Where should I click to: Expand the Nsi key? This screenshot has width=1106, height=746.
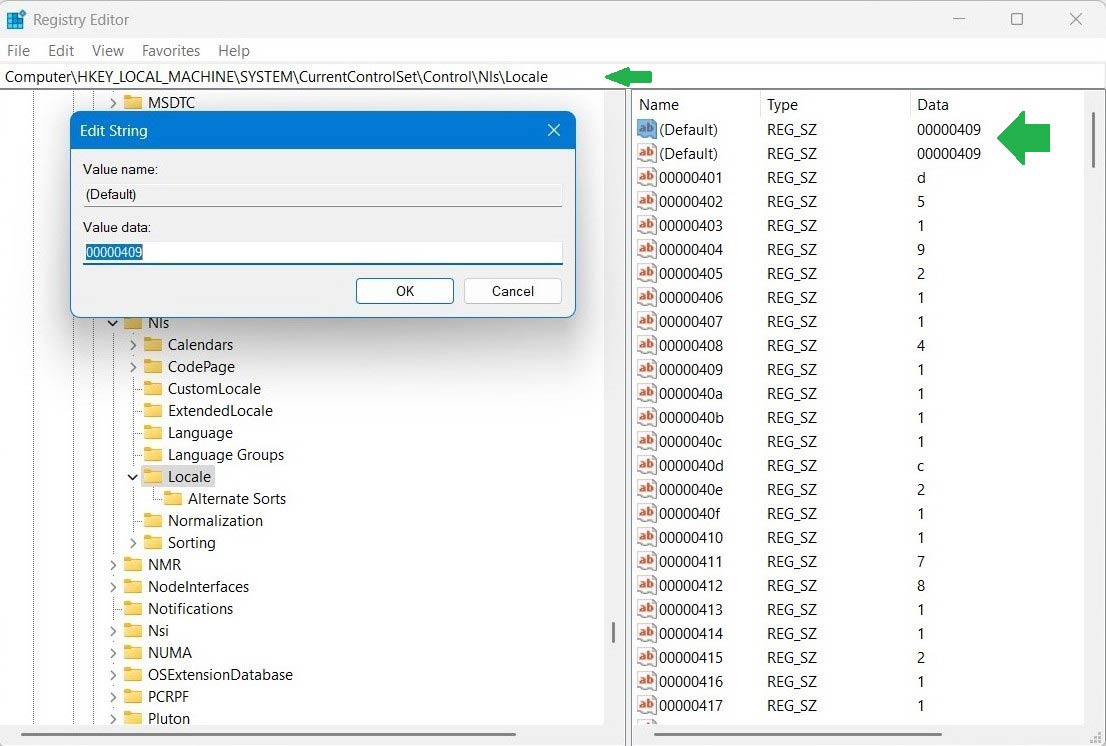[113, 630]
